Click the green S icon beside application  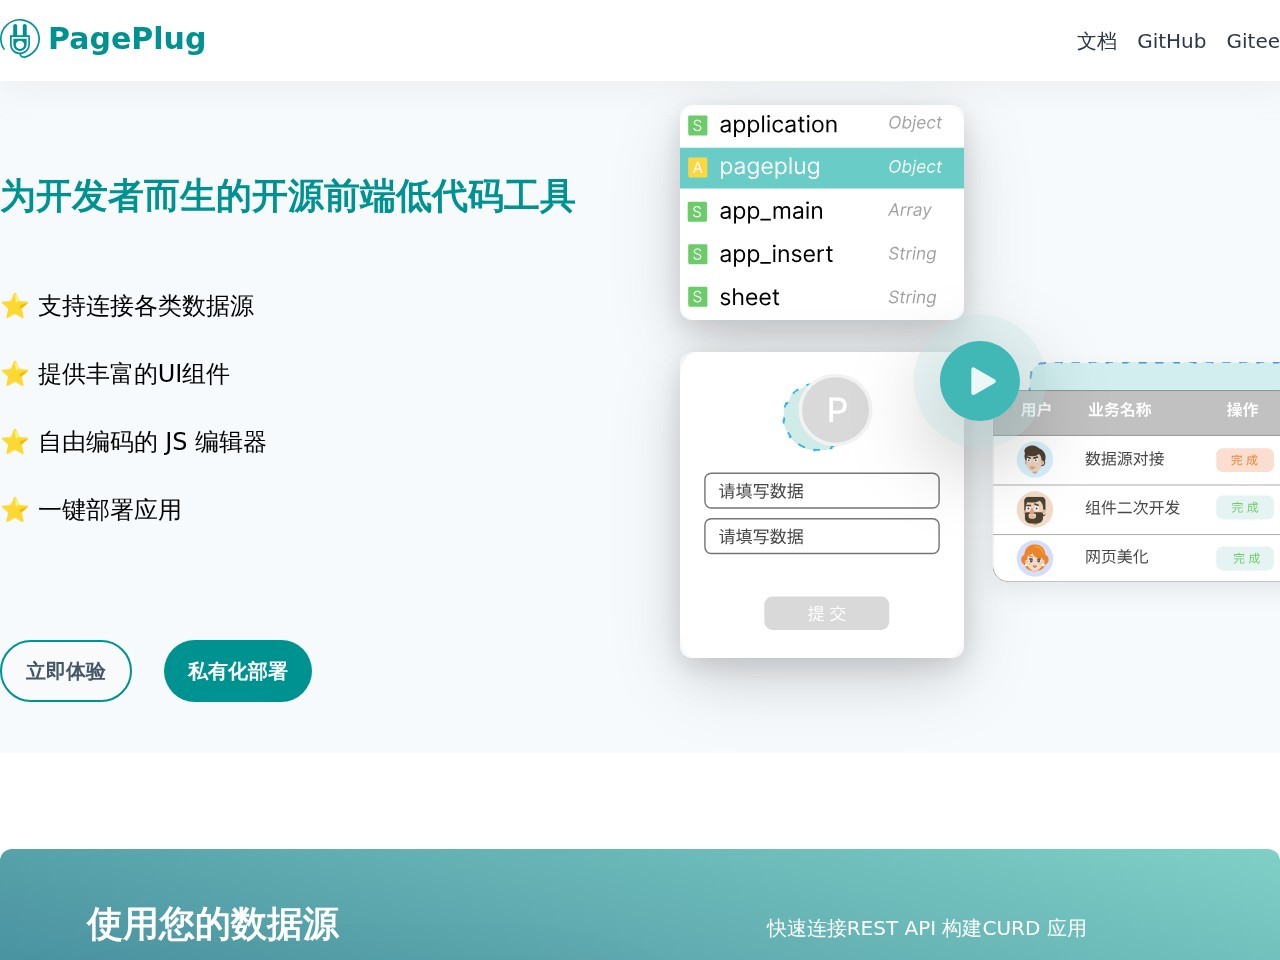[x=698, y=125]
